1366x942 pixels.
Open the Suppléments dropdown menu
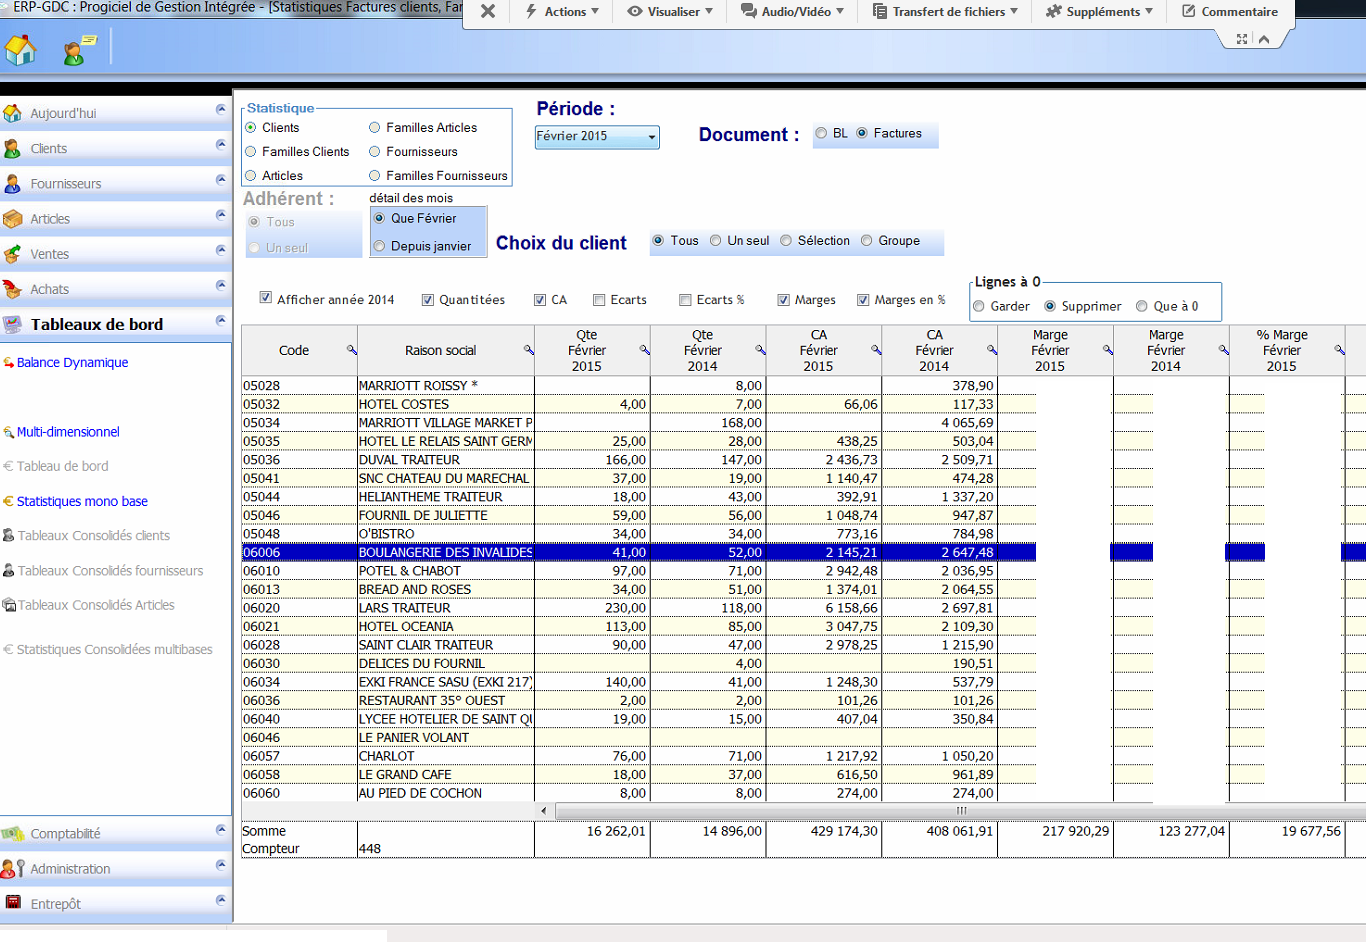click(1099, 12)
